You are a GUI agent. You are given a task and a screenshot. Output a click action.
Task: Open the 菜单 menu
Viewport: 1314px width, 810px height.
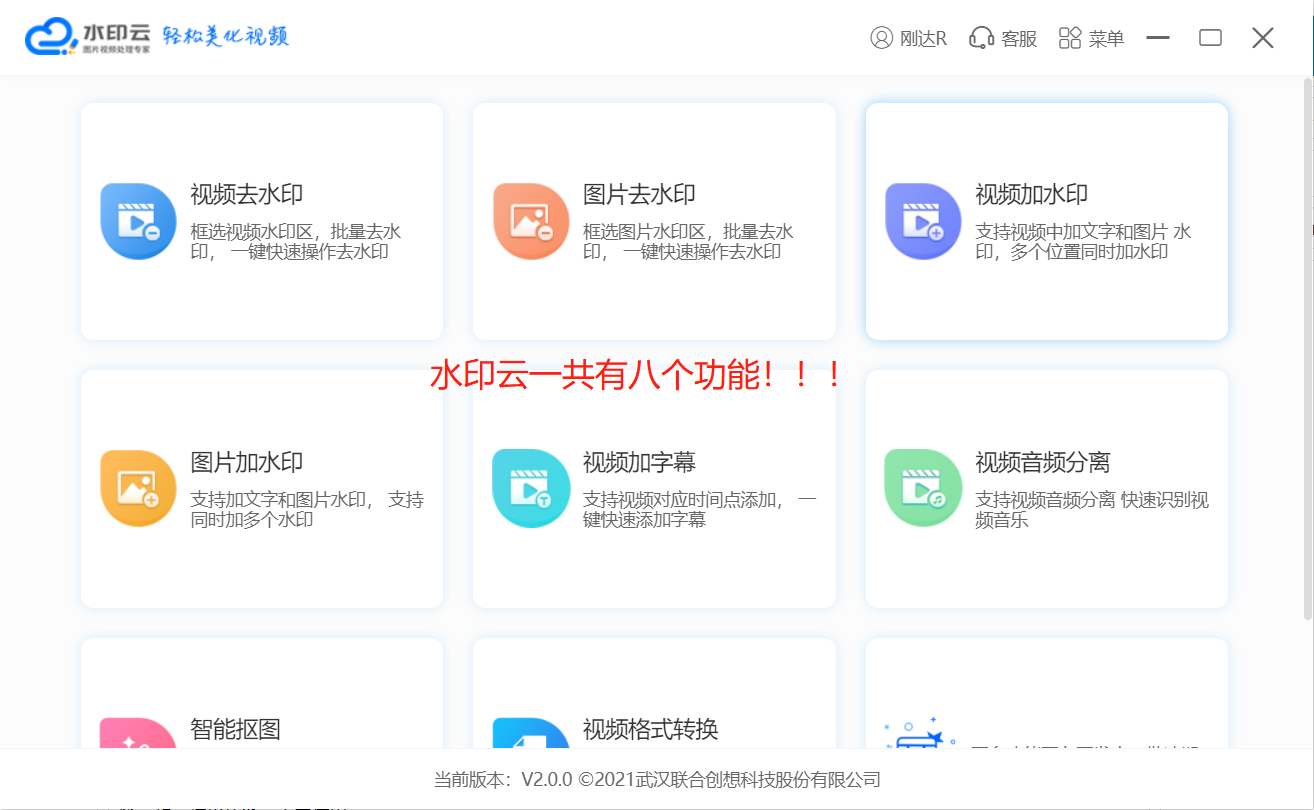pos(1106,39)
